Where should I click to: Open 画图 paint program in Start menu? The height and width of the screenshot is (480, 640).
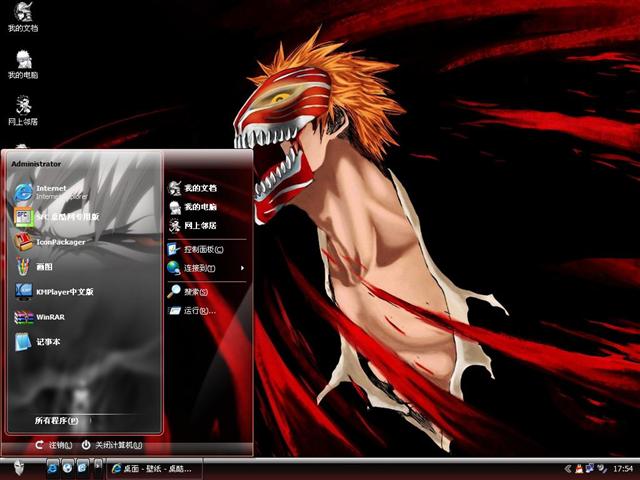(x=33, y=267)
